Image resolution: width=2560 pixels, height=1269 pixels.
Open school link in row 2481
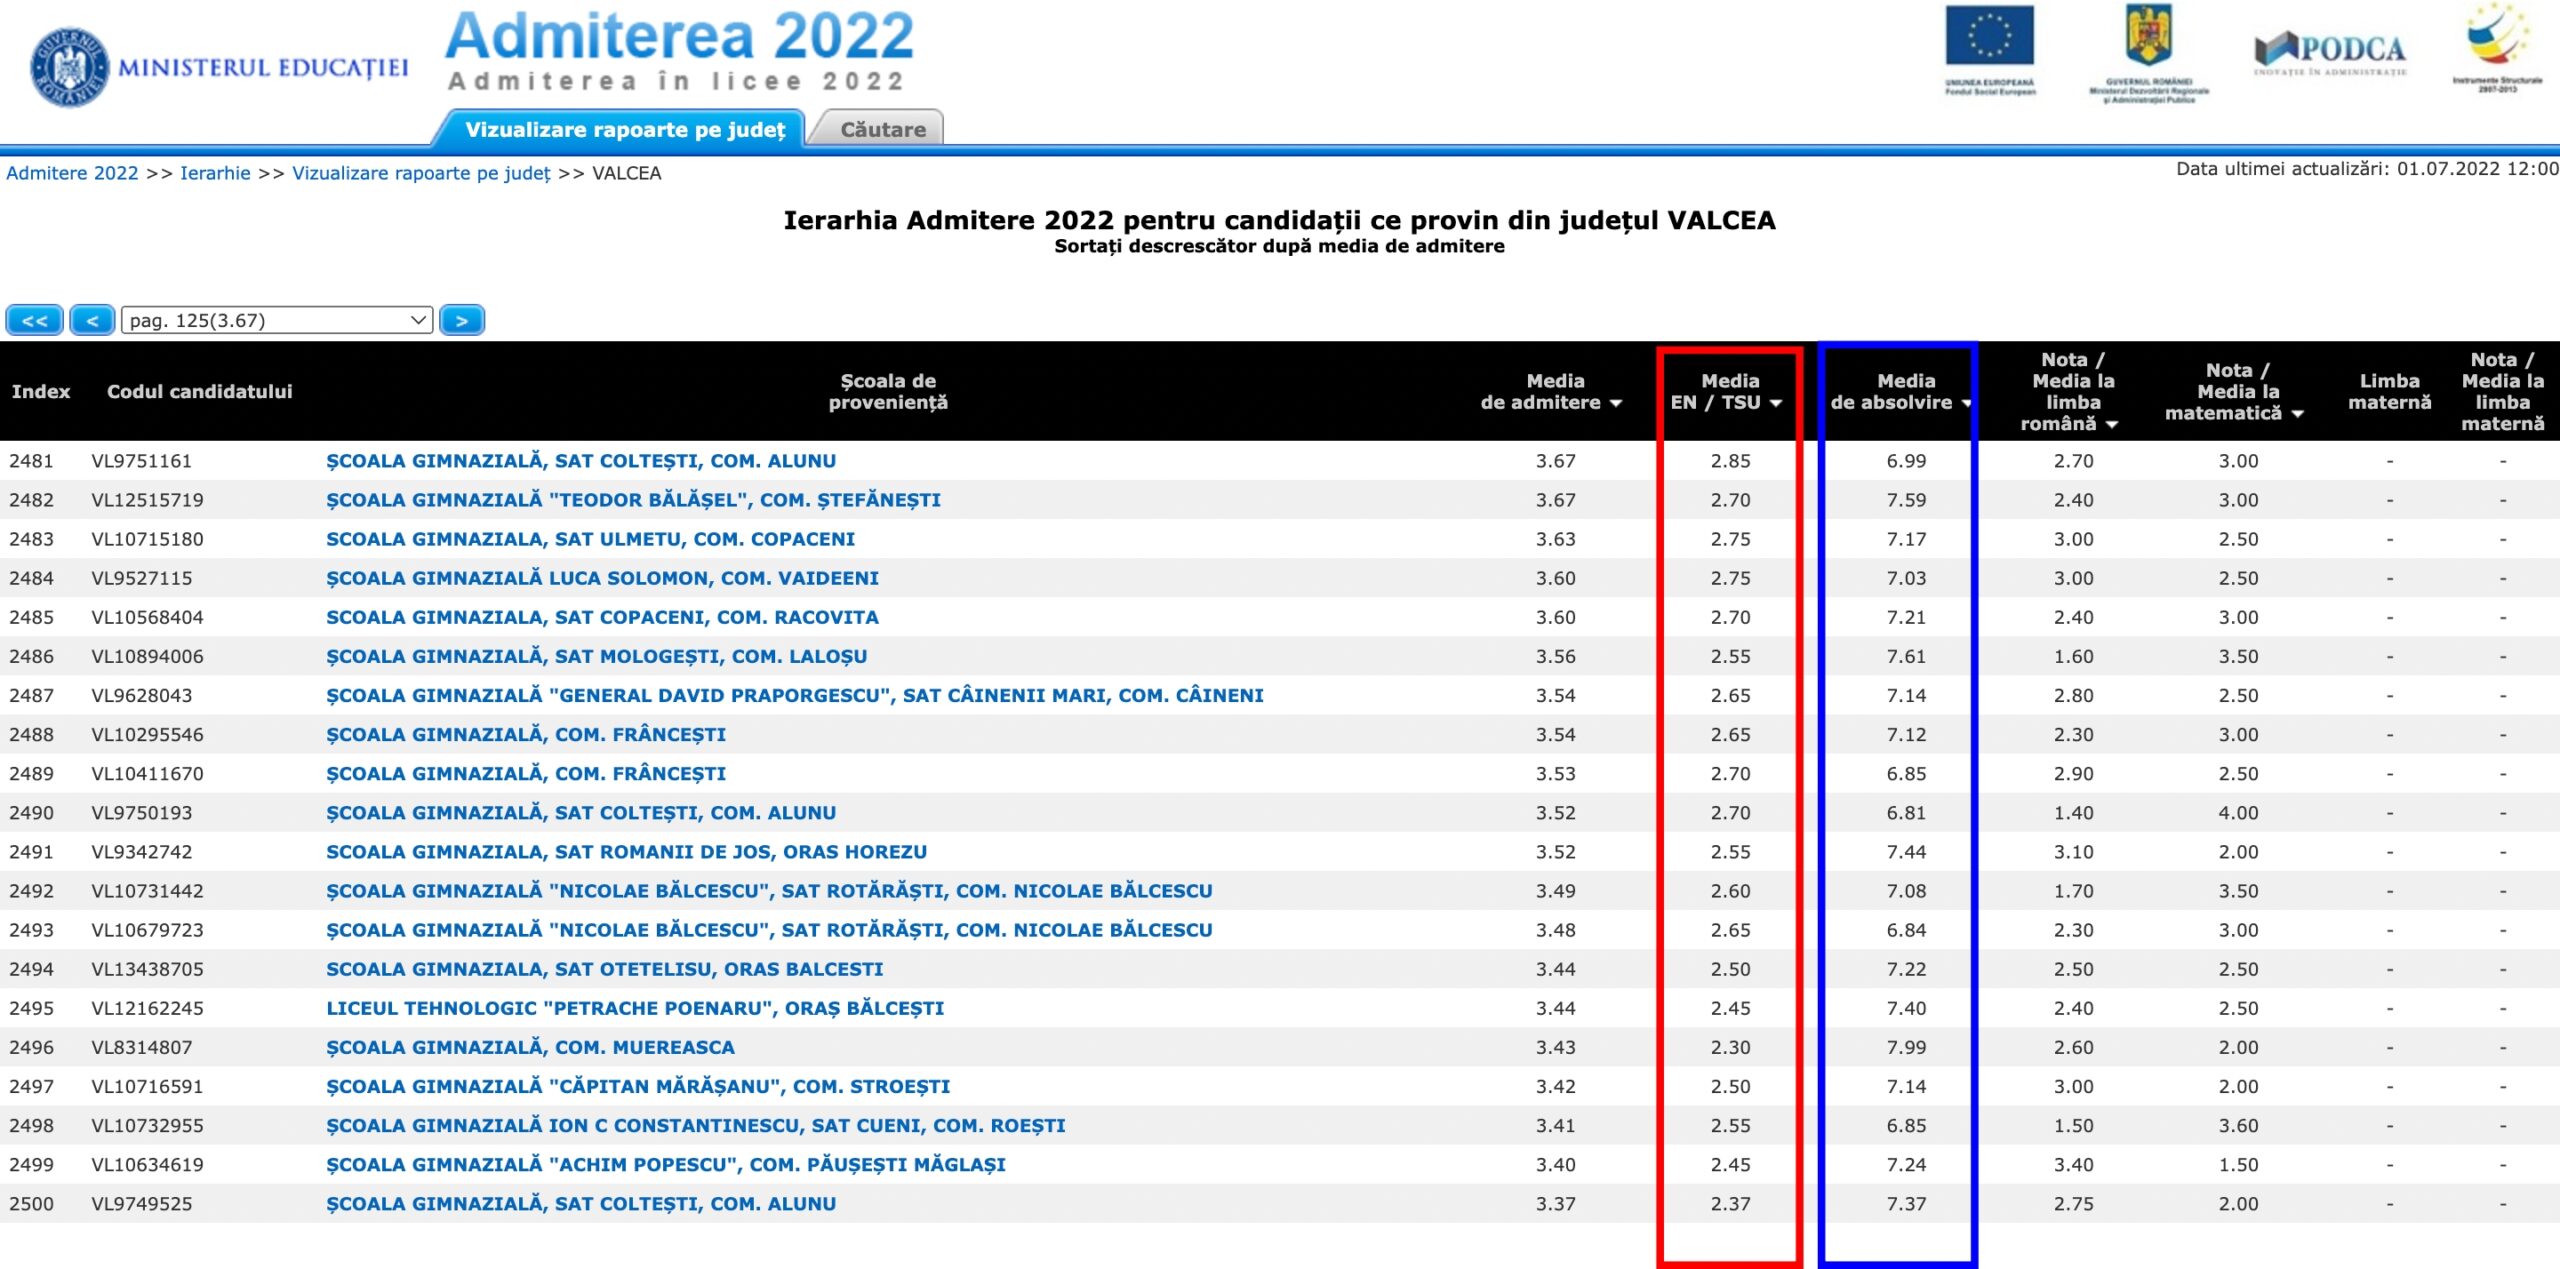581,461
